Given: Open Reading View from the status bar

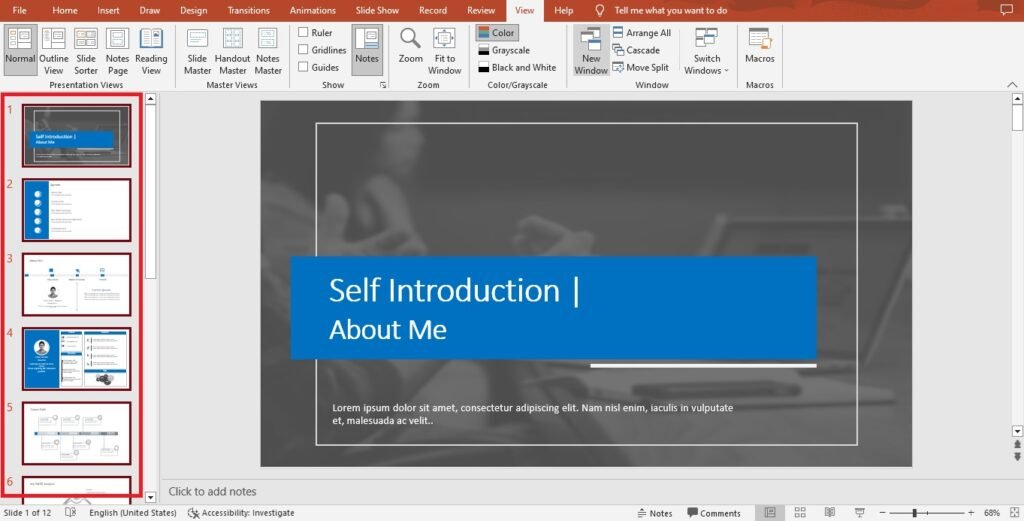Looking at the screenshot, I should click(x=829, y=513).
